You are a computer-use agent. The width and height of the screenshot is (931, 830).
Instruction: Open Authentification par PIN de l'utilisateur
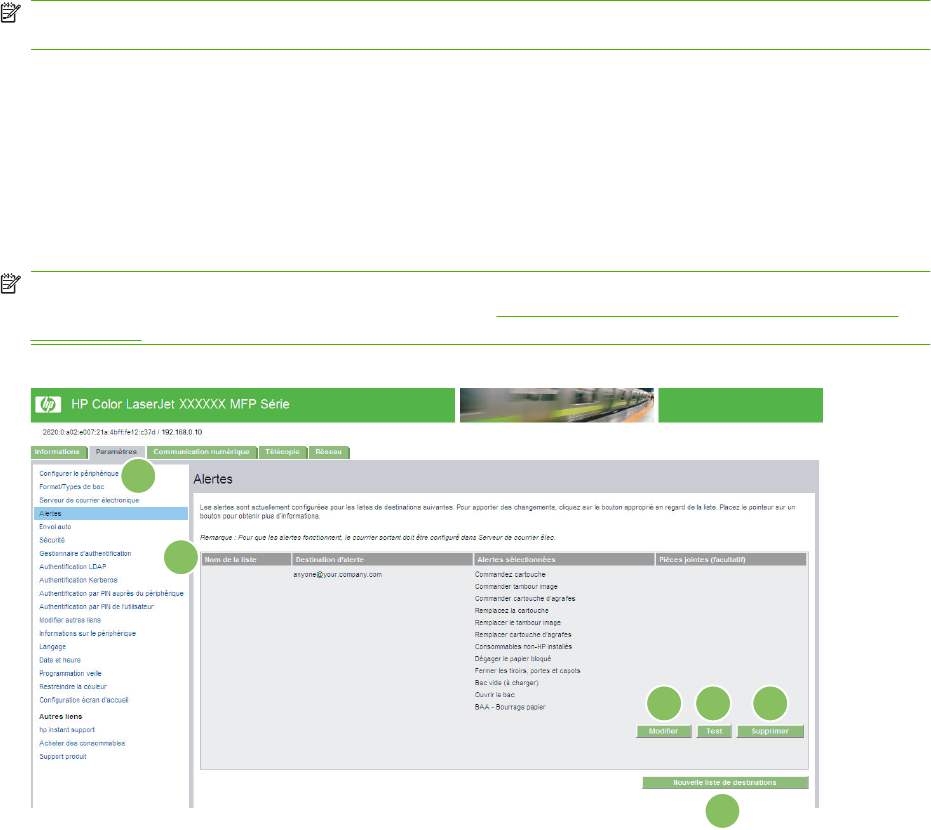click(97, 607)
